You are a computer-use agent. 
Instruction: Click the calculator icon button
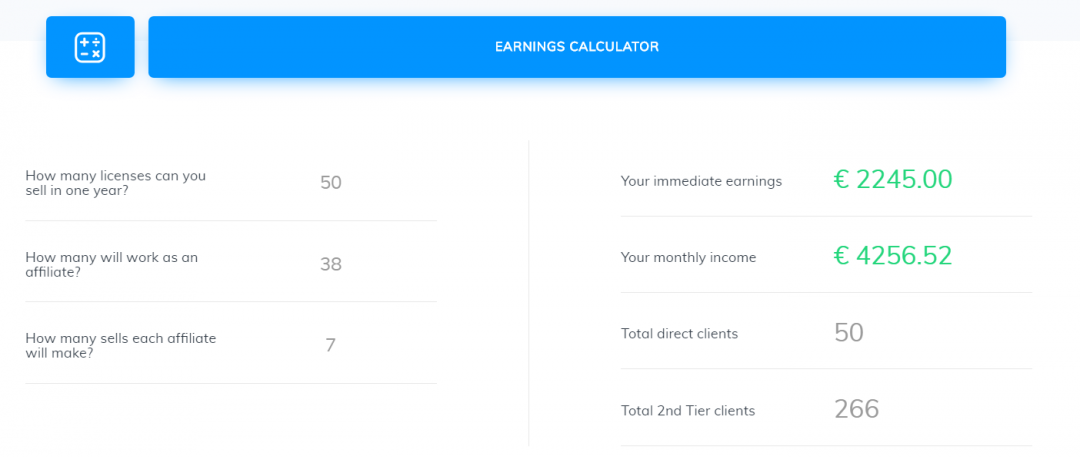90,47
